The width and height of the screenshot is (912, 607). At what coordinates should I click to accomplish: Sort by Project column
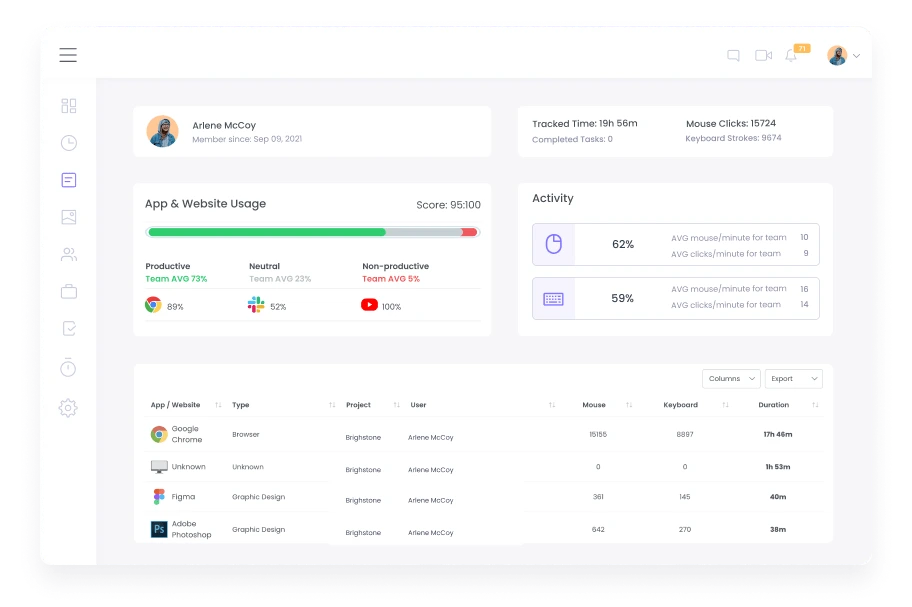pyautogui.click(x=396, y=405)
